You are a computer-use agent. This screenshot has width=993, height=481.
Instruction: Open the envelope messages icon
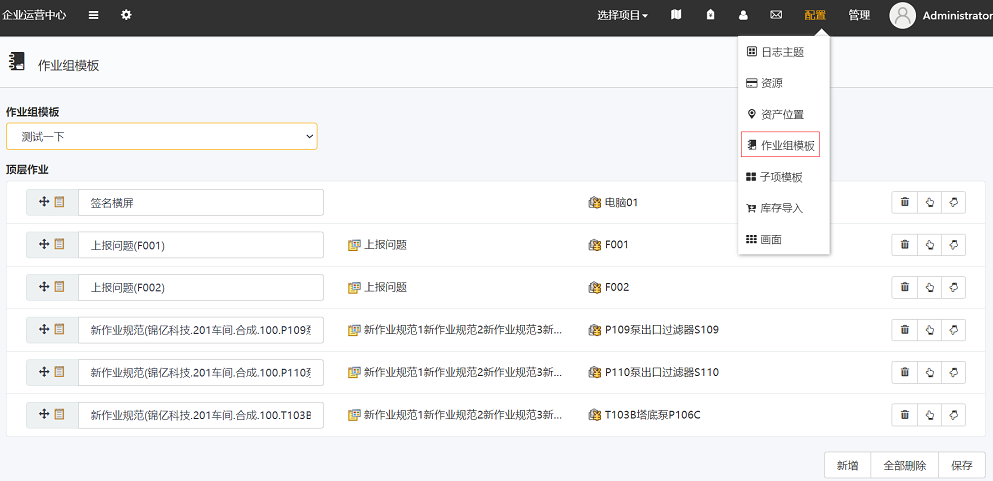pos(776,15)
